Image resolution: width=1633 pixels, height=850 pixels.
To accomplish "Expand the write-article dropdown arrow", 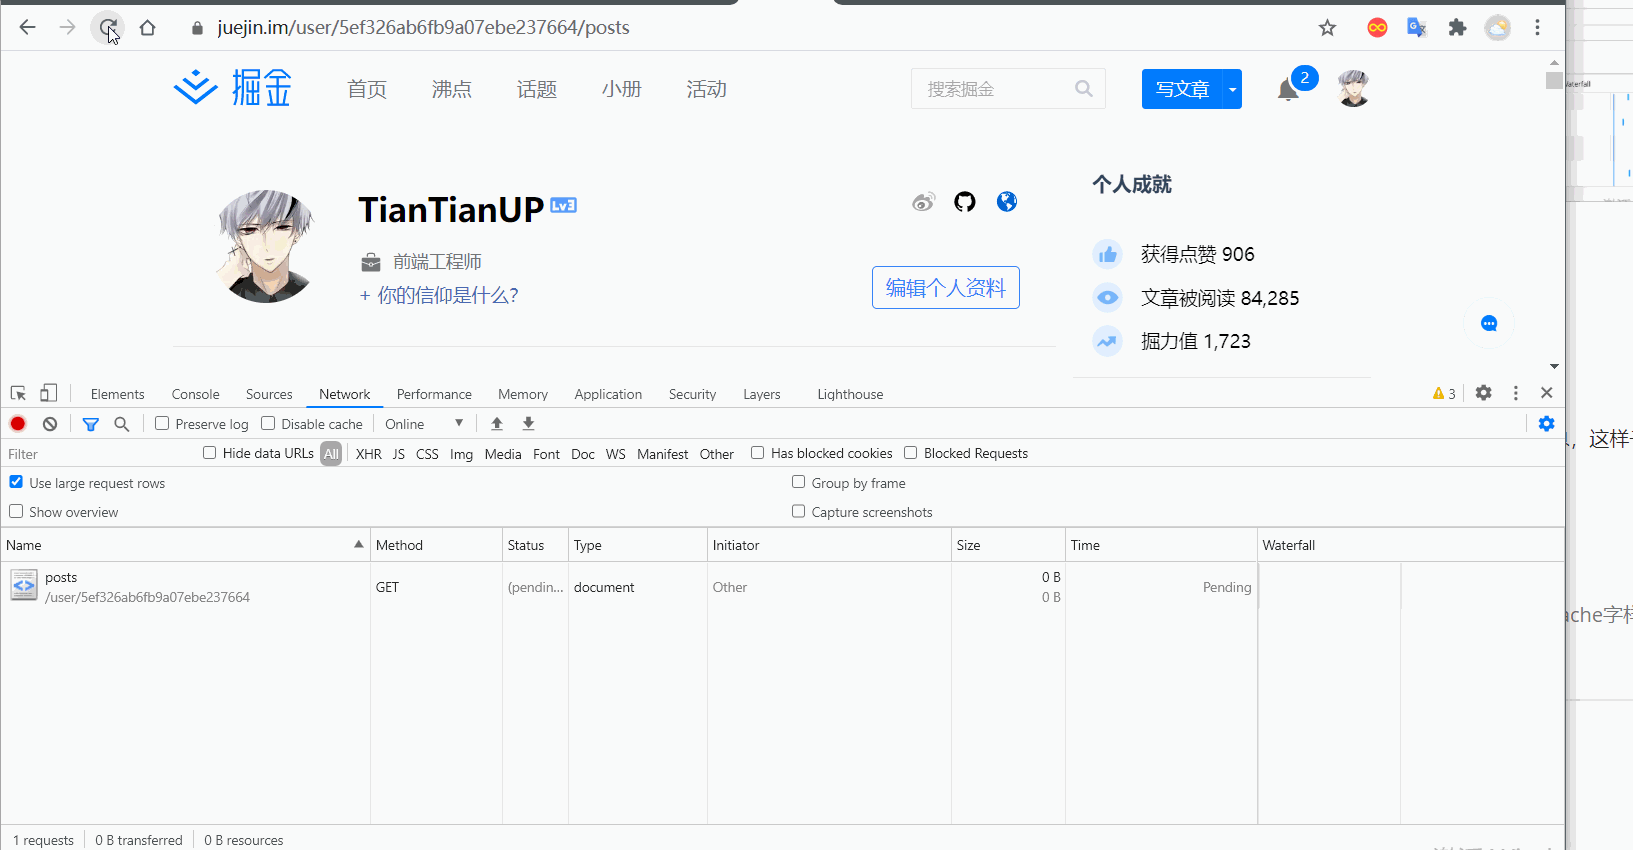I will [1232, 89].
